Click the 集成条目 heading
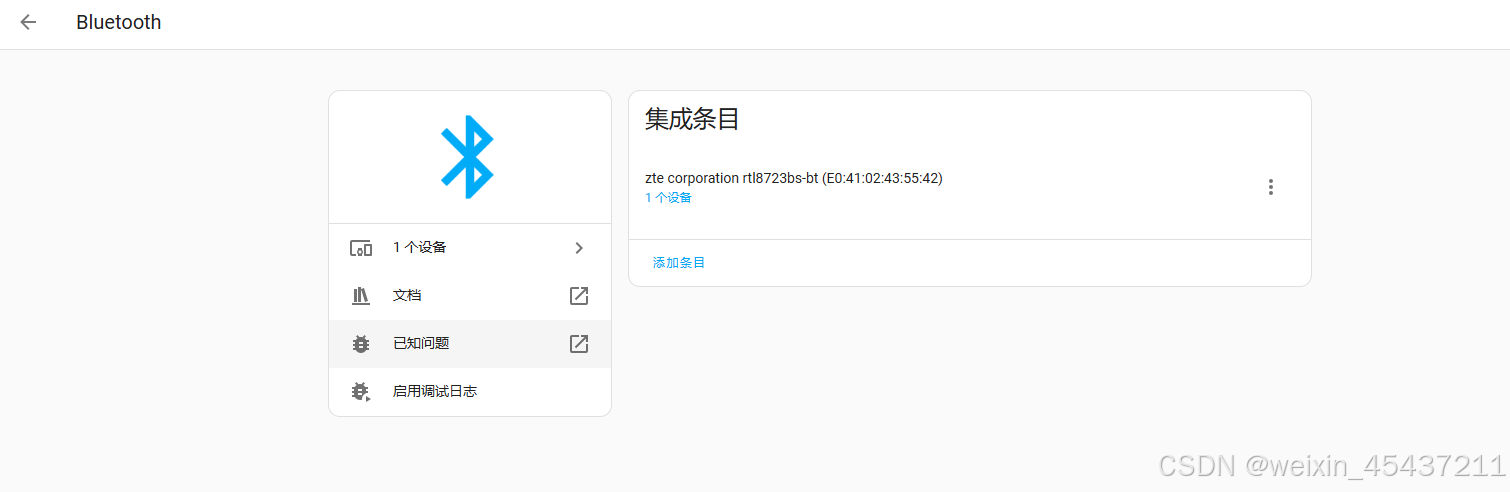Viewport: 1510px width, 492px height. pyautogui.click(x=692, y=119)
